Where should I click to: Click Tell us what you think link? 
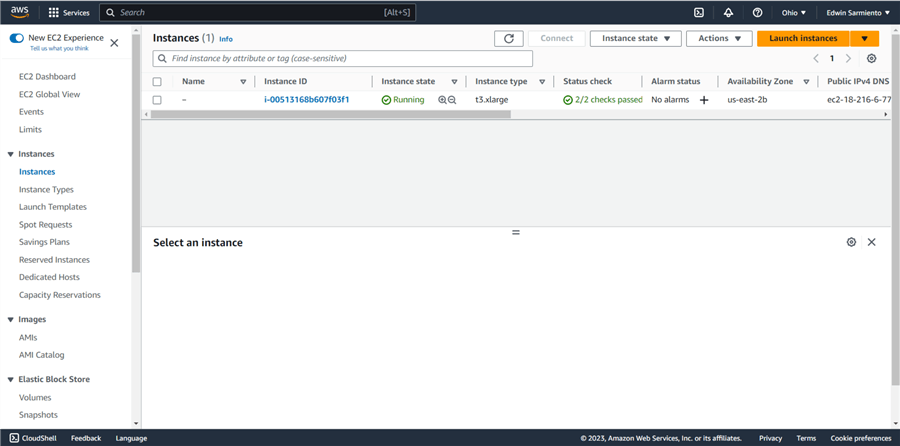pos(59,49)
